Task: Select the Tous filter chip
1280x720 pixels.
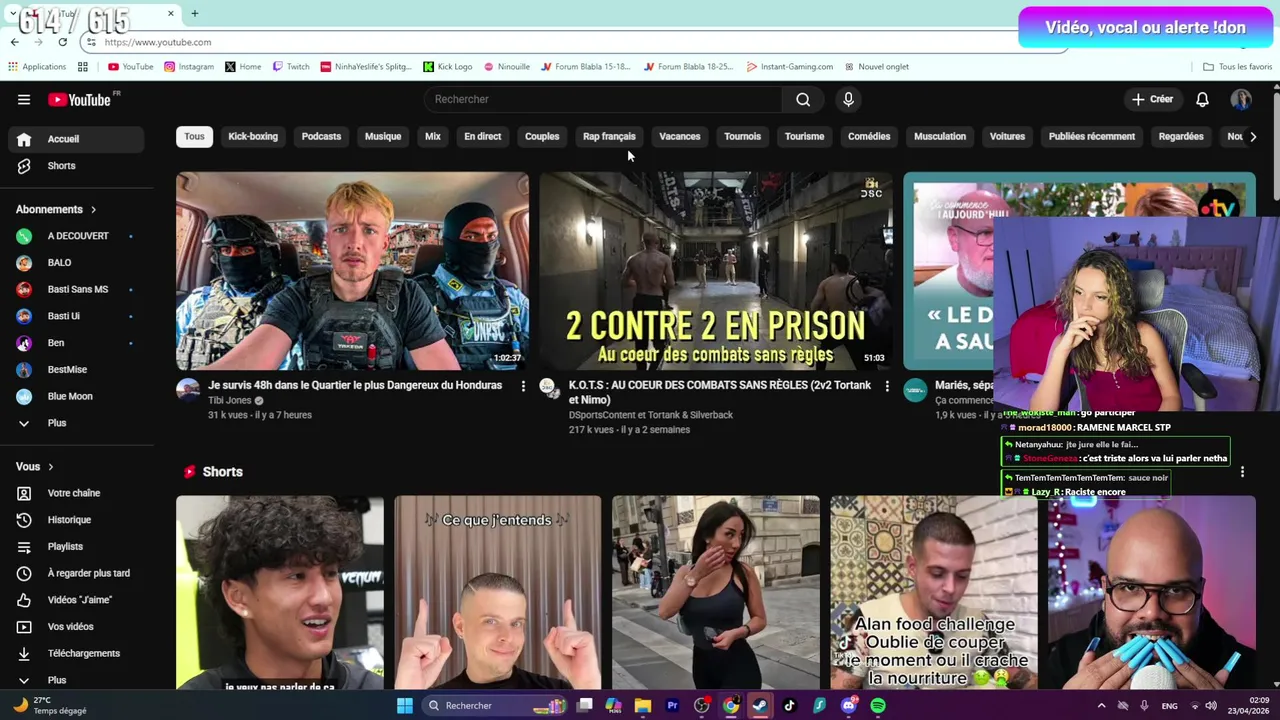Action: tap(194, 136)
